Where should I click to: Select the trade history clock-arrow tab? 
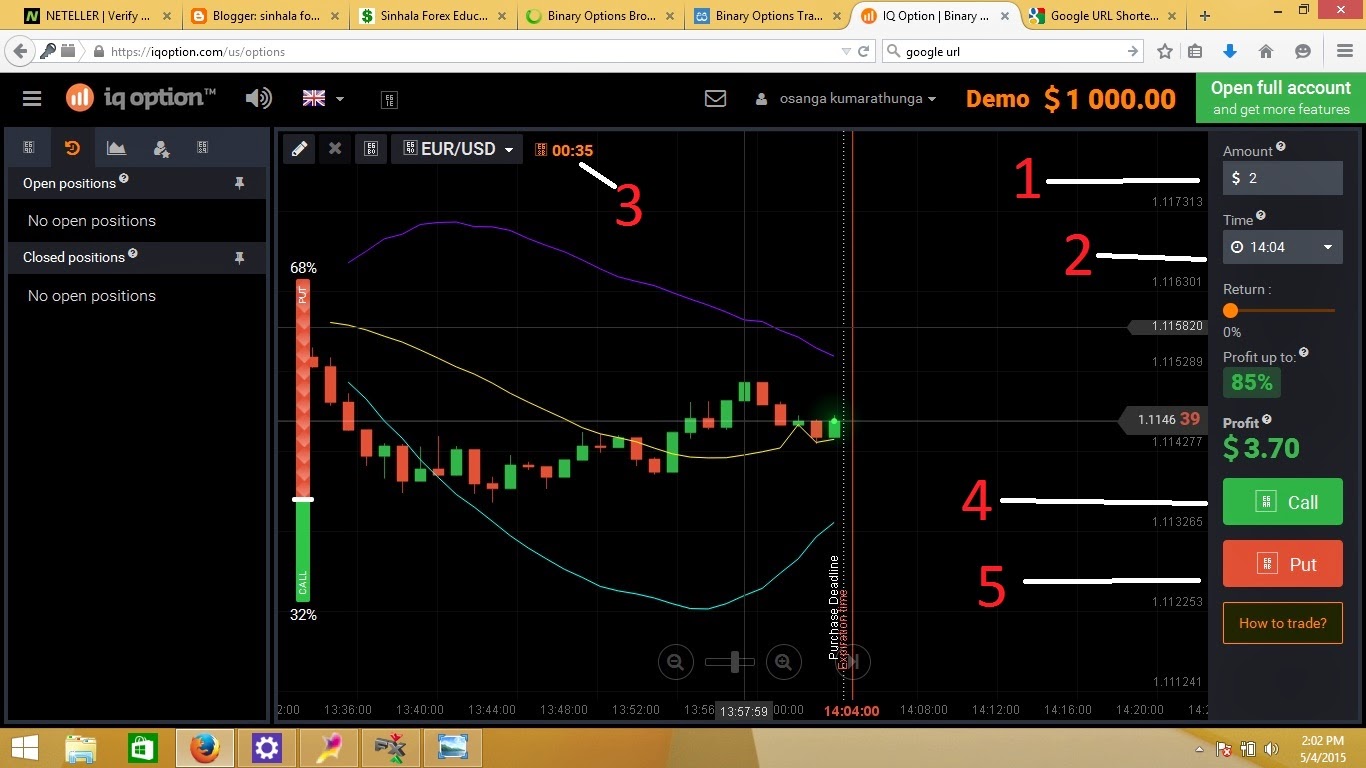tap(72, 147)
